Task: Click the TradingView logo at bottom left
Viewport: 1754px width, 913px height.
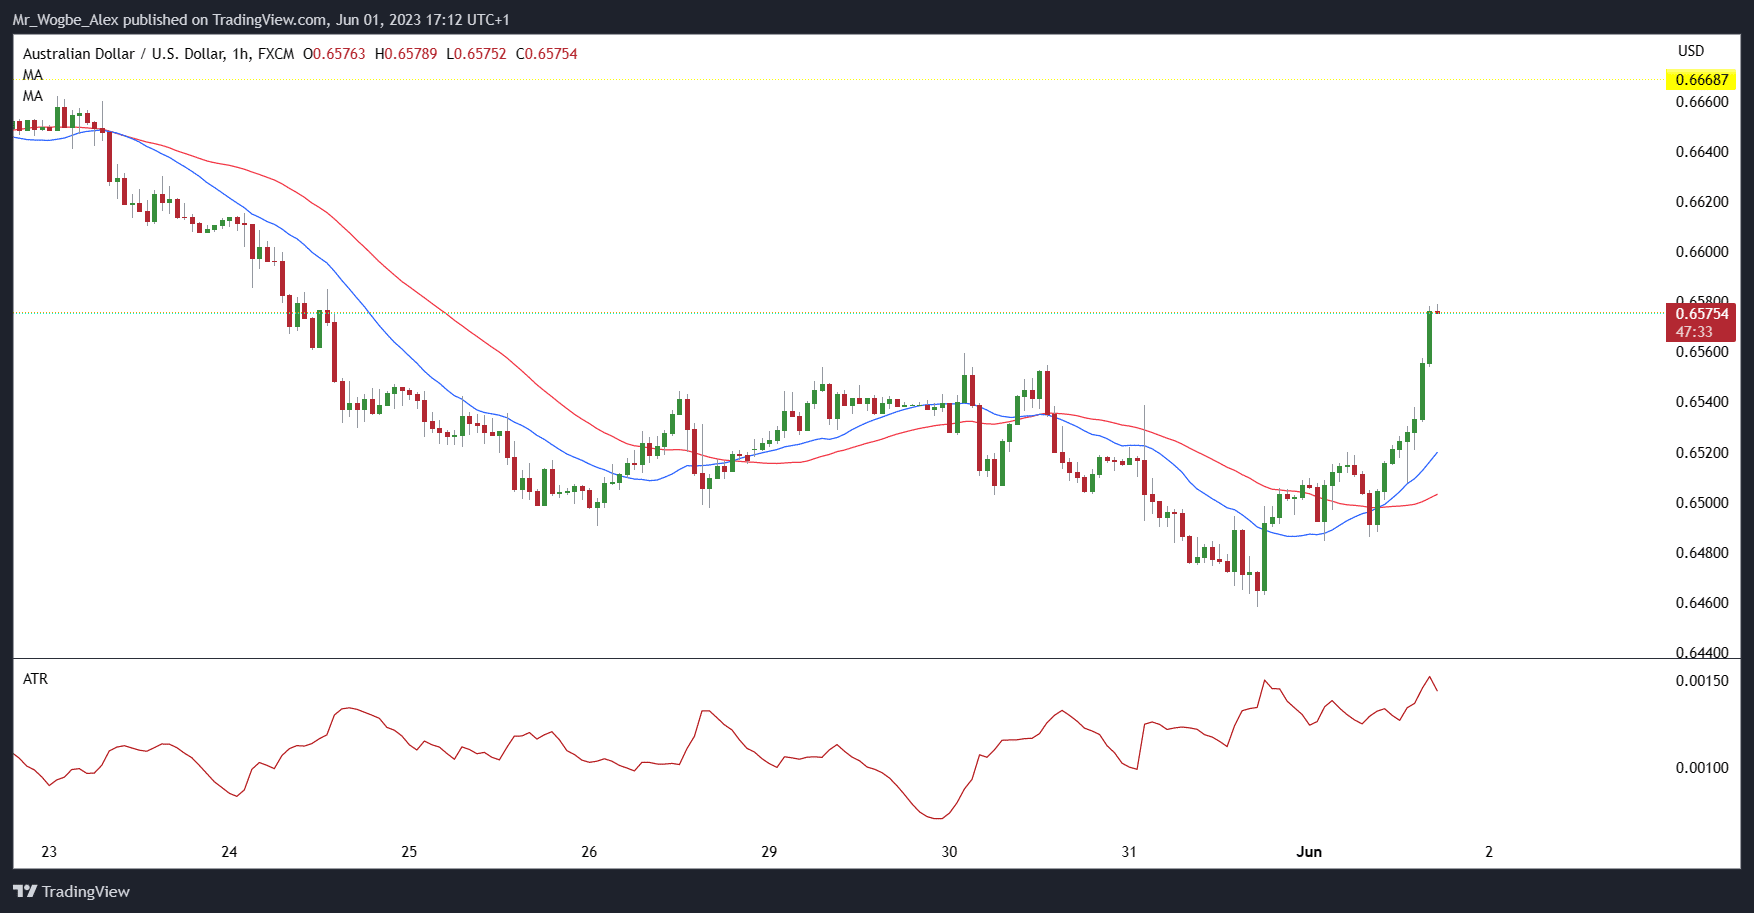Action: [x=71, y=891]
